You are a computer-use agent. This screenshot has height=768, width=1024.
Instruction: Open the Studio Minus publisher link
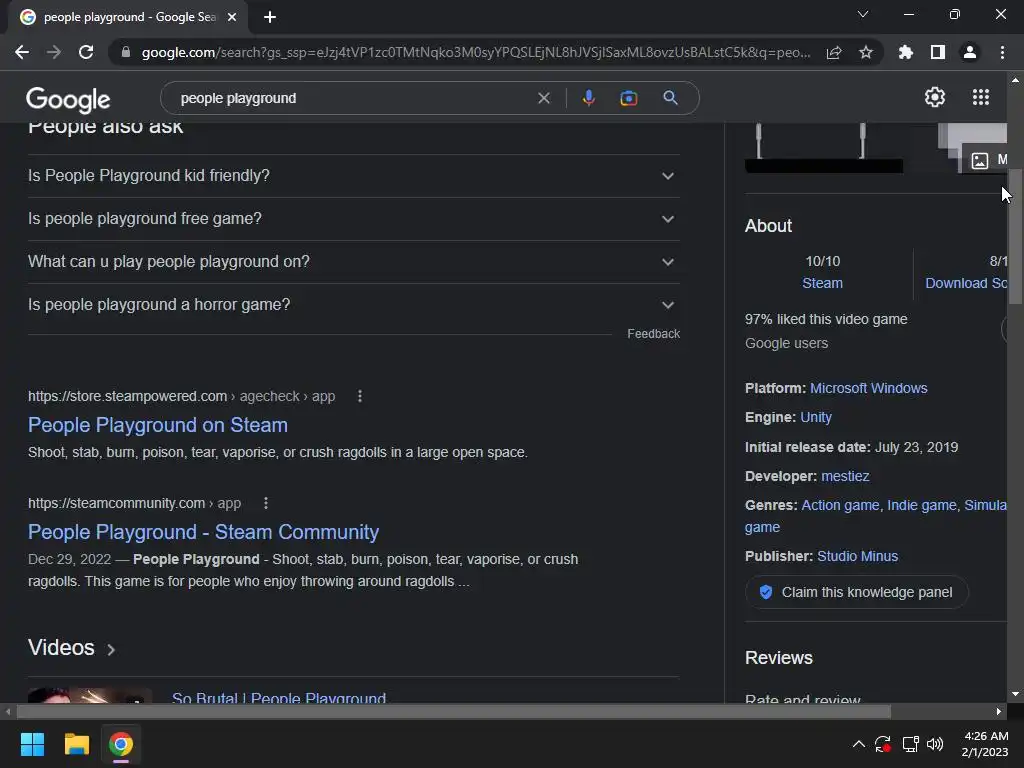pos(857,556)
